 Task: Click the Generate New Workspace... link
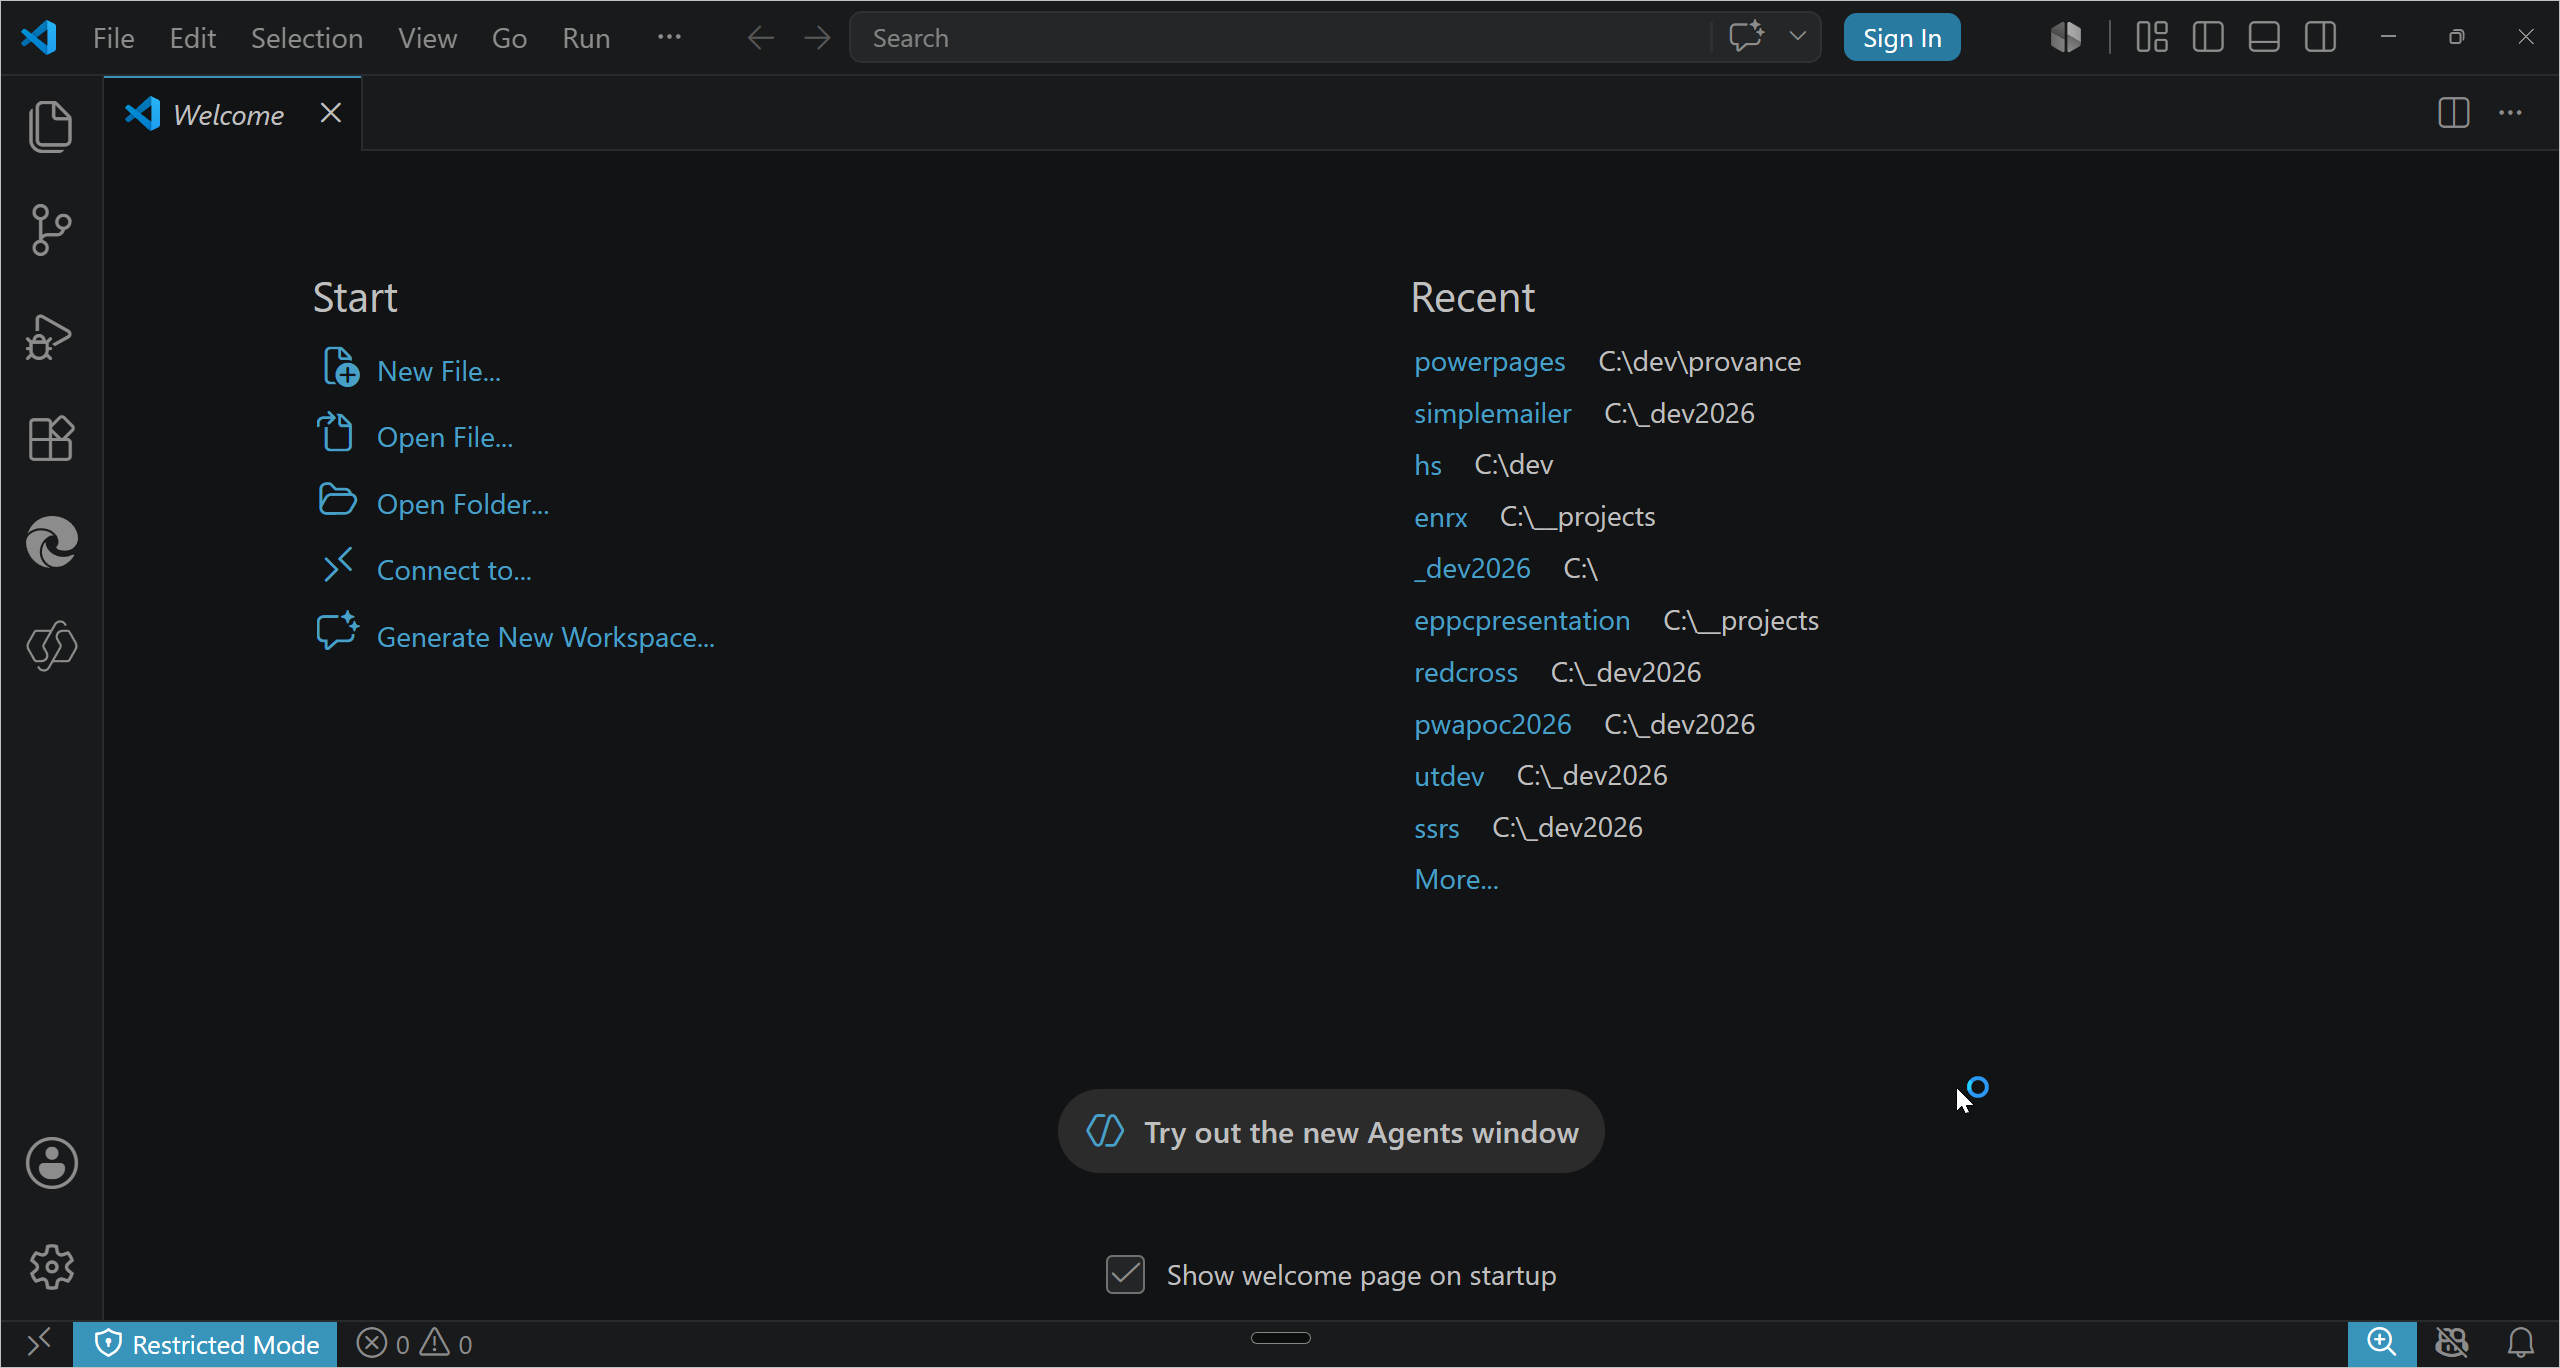[x=546, y=637]
